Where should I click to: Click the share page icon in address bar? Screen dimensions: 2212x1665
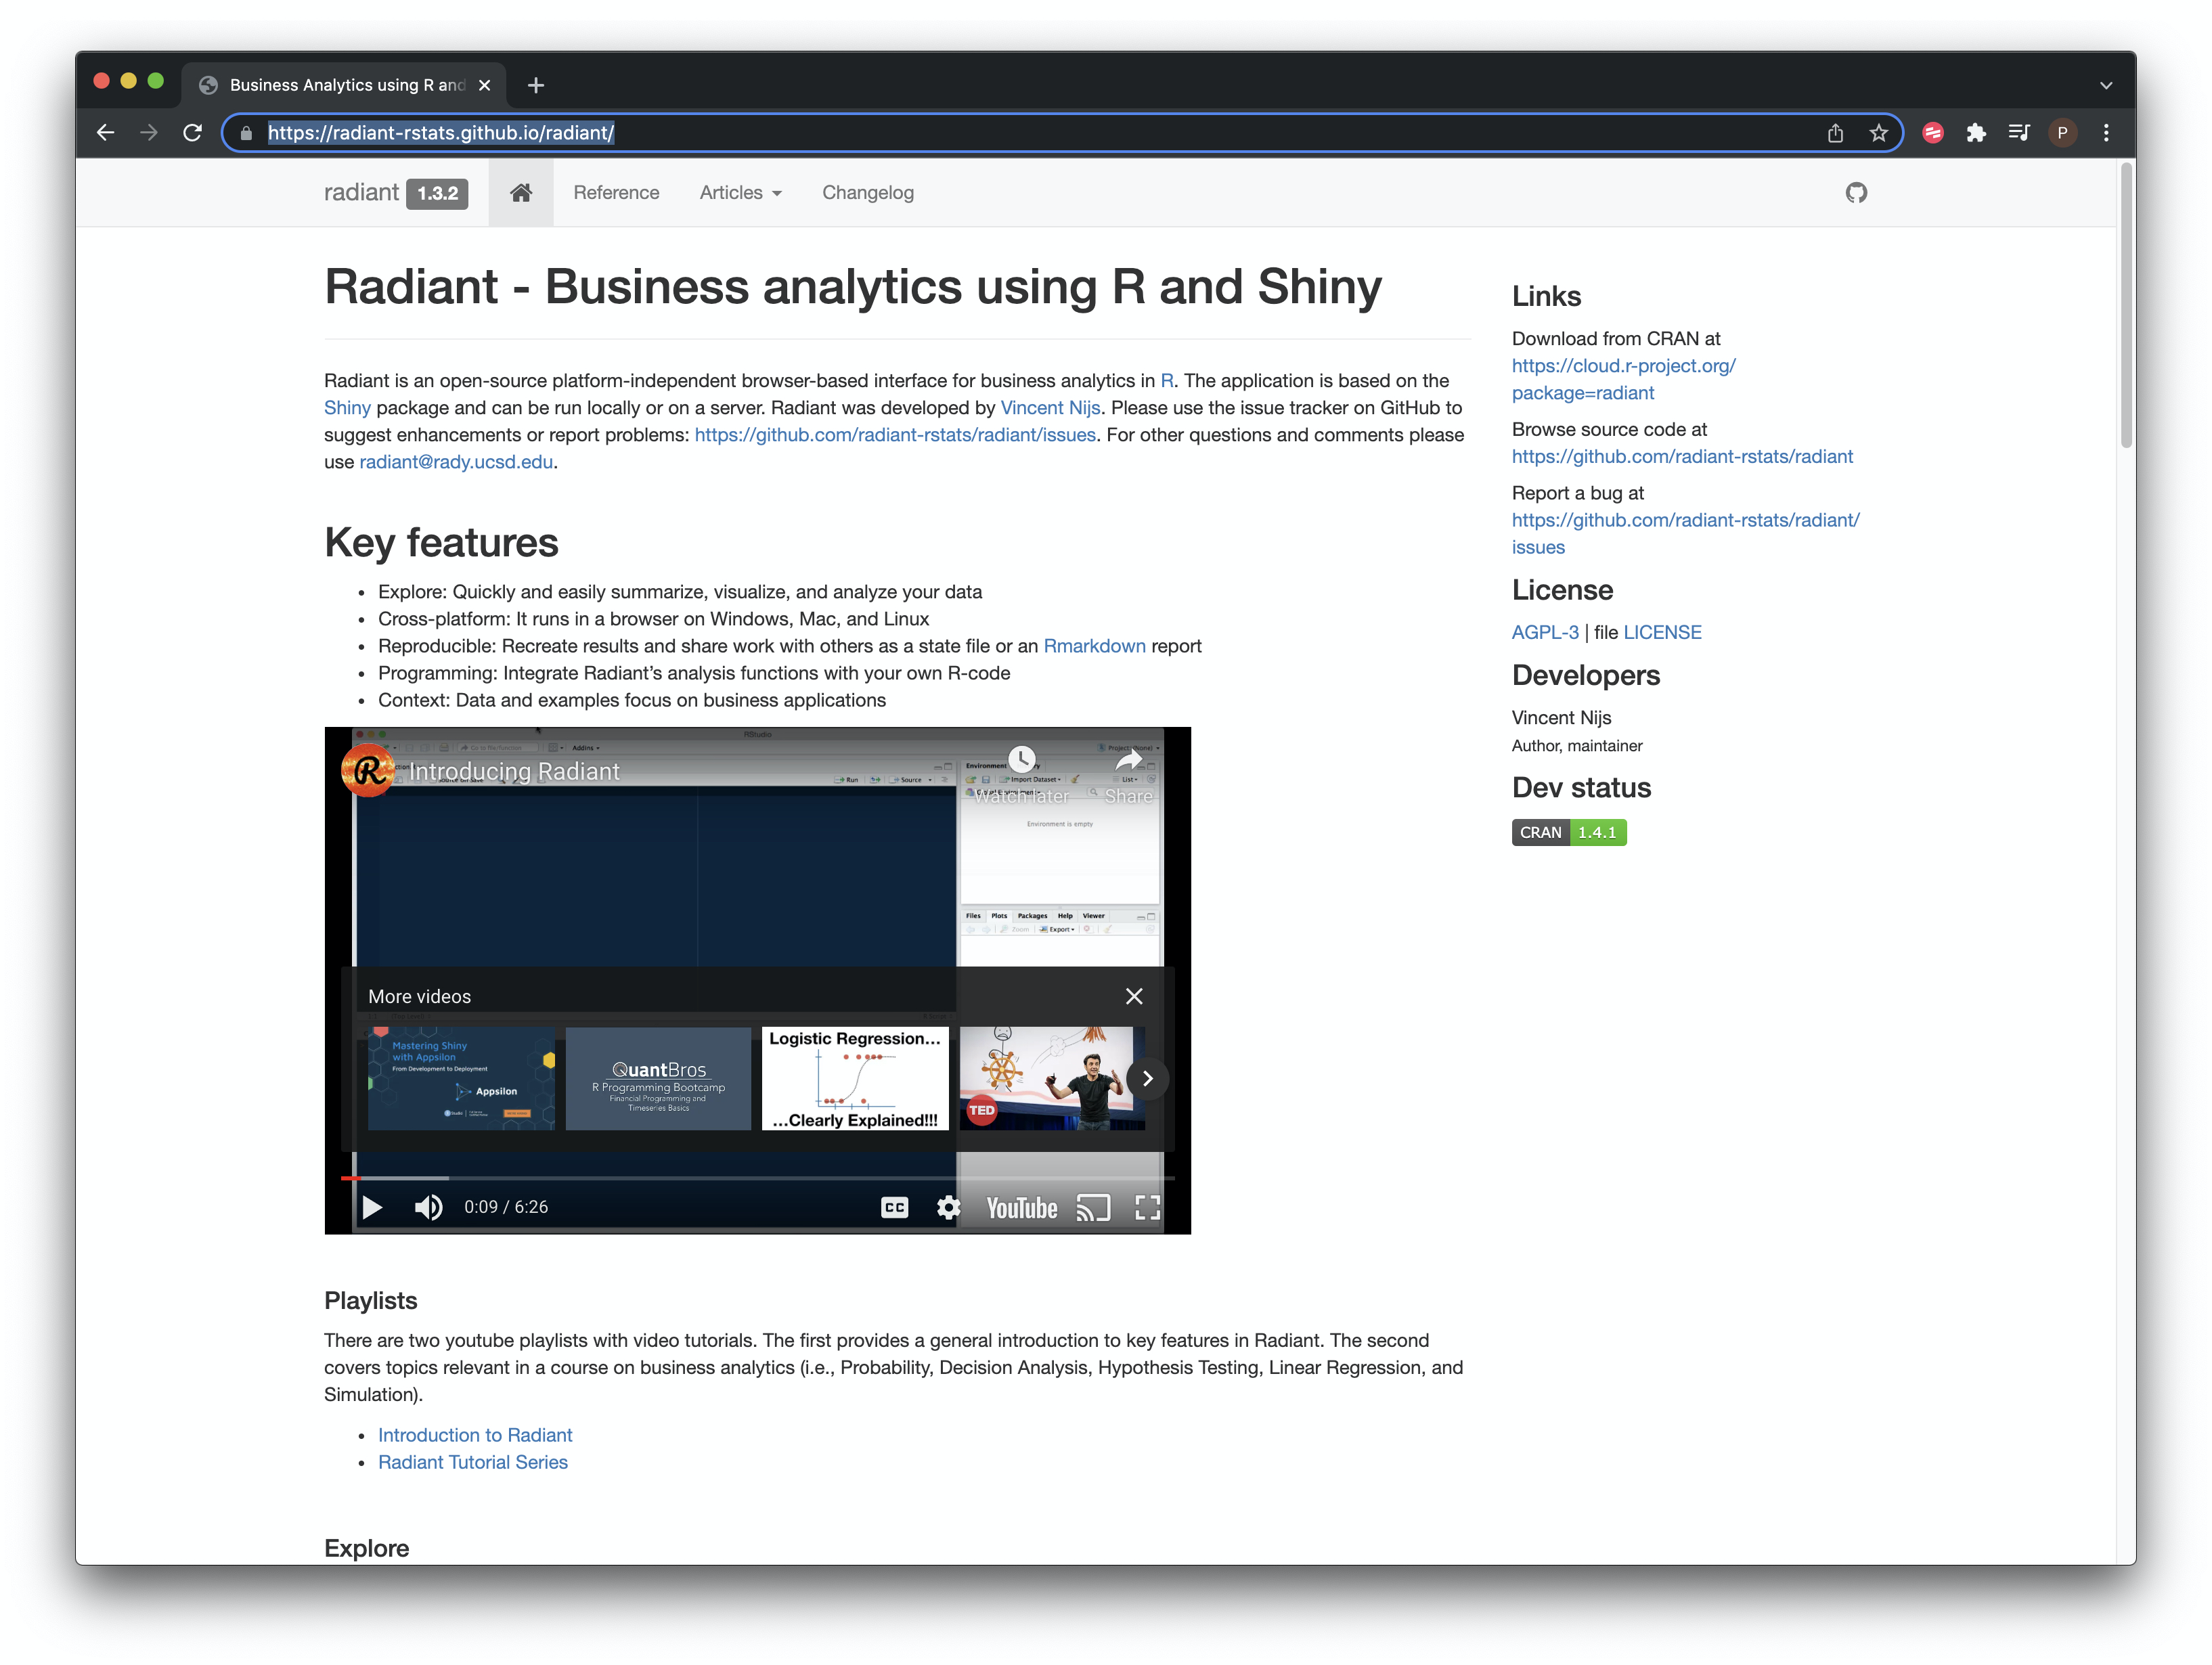coord(1835,133)
